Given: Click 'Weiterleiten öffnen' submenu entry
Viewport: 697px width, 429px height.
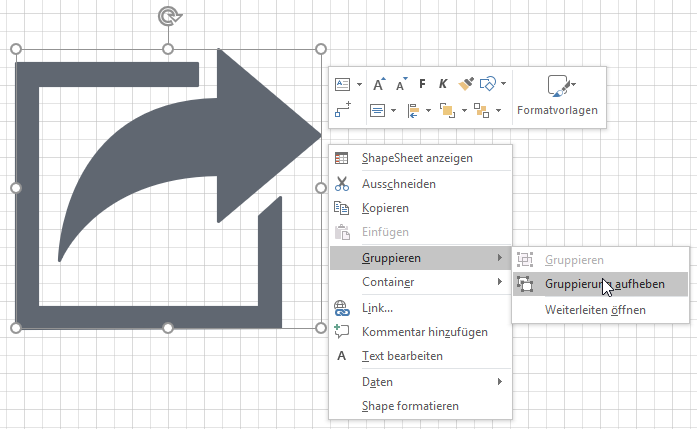Looking at the screenshot, I should click(595, 310).
